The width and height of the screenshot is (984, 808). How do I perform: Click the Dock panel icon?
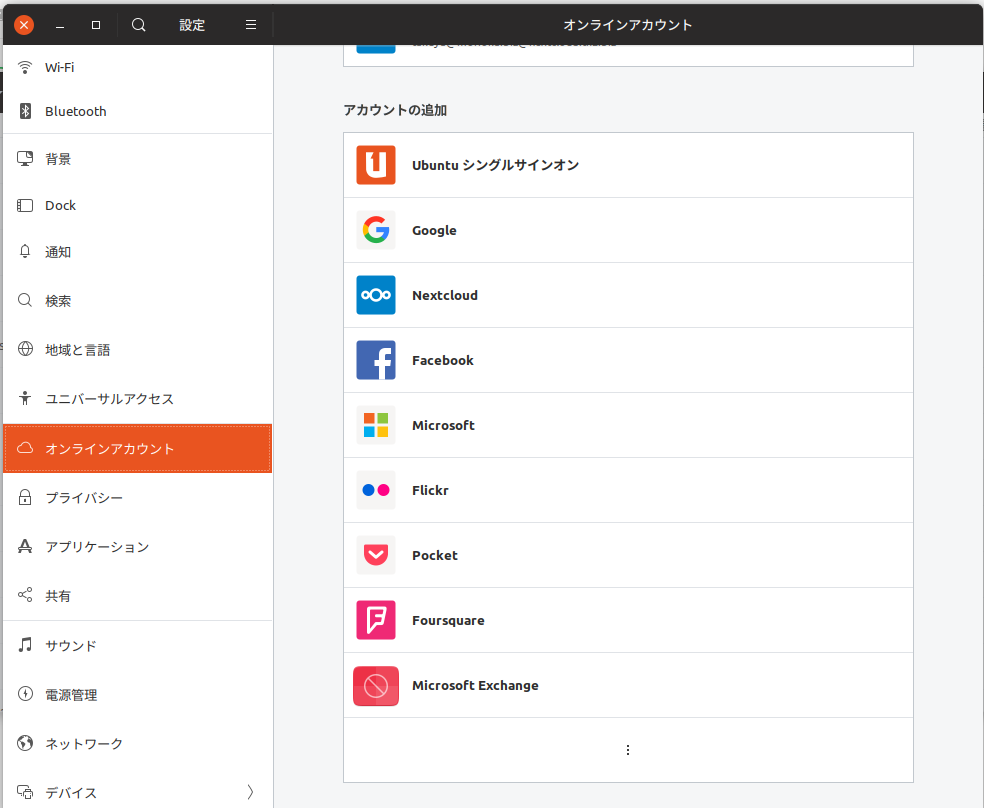pos(25,205)
